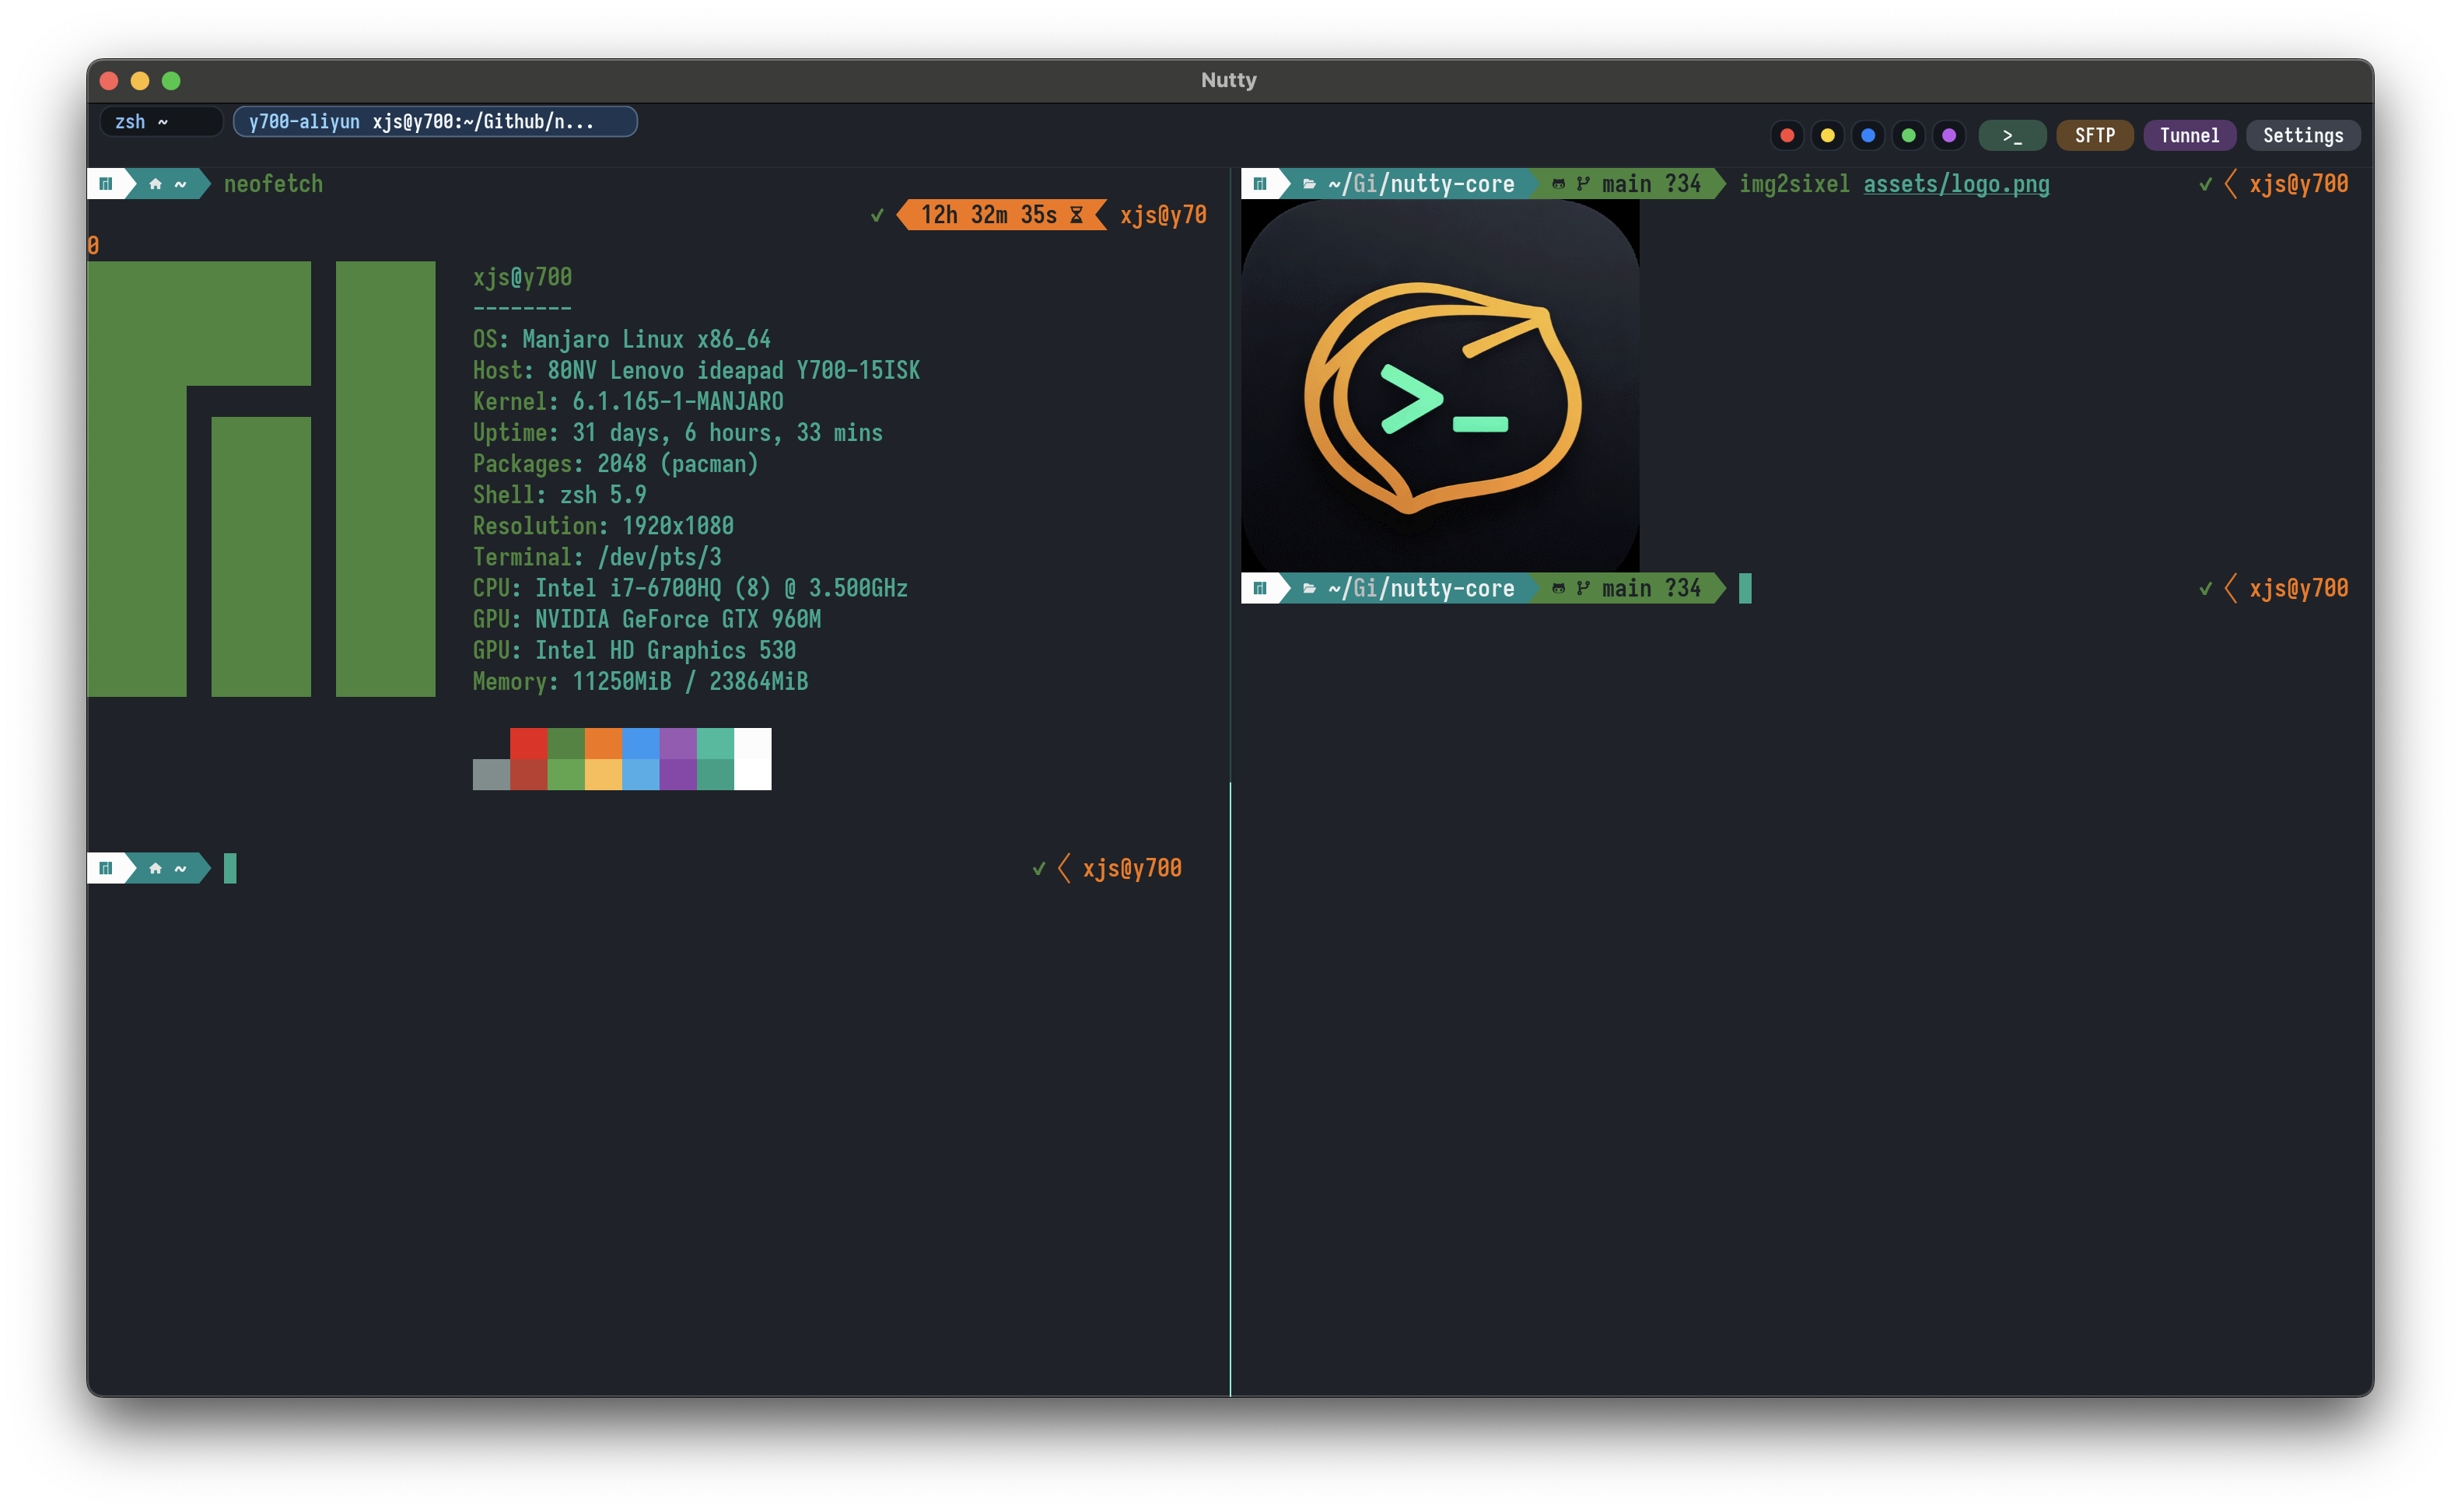Click the 'Host: 80NV Lenovo ideapad' line

click(696, 370)
